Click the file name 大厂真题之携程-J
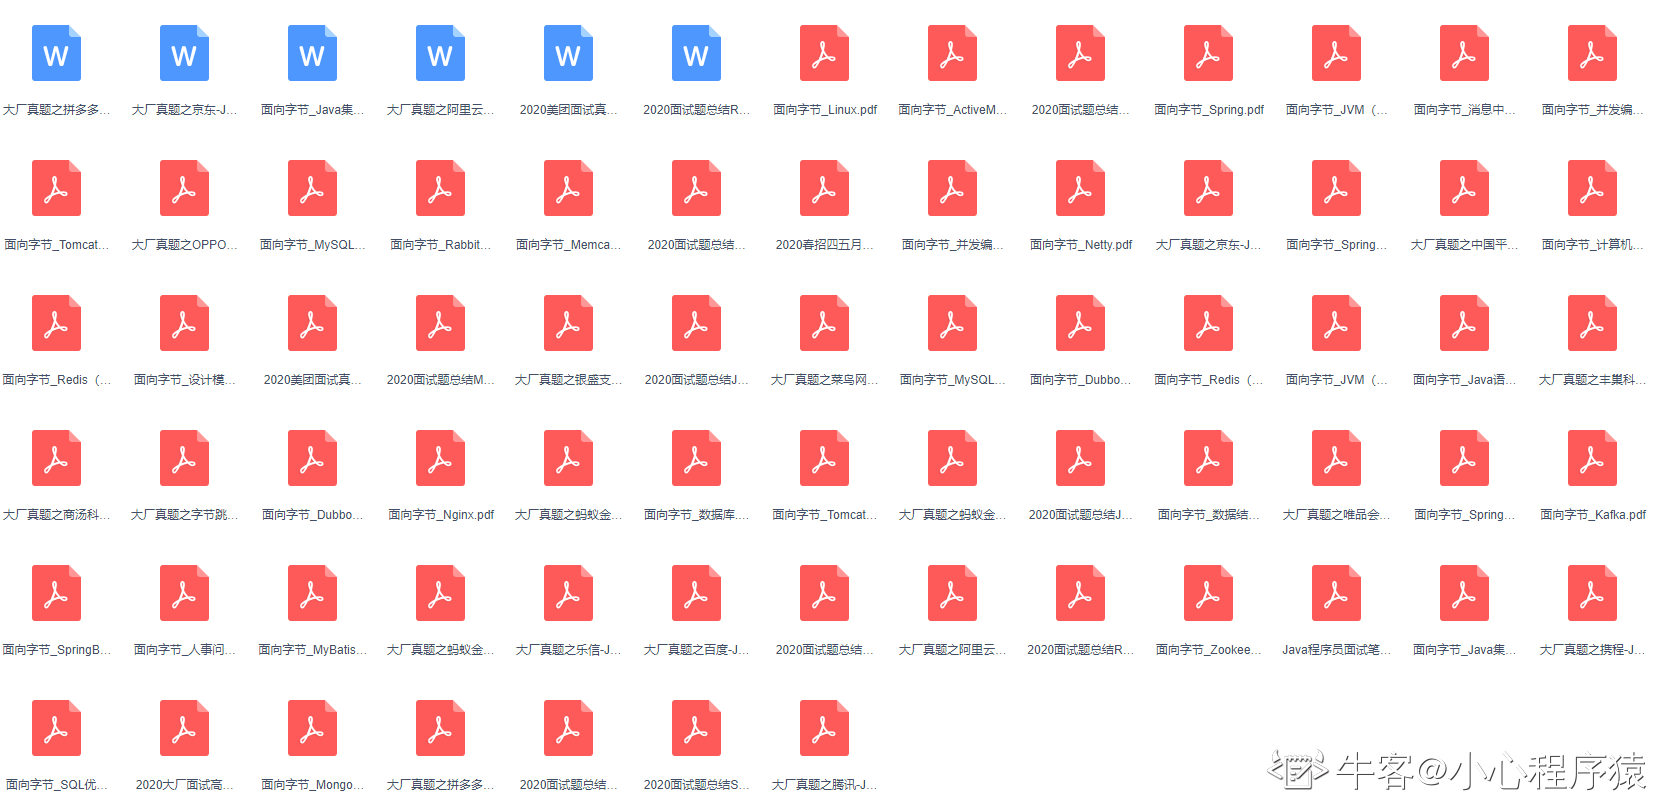 pyautogui.click(x=1592, y=650)
